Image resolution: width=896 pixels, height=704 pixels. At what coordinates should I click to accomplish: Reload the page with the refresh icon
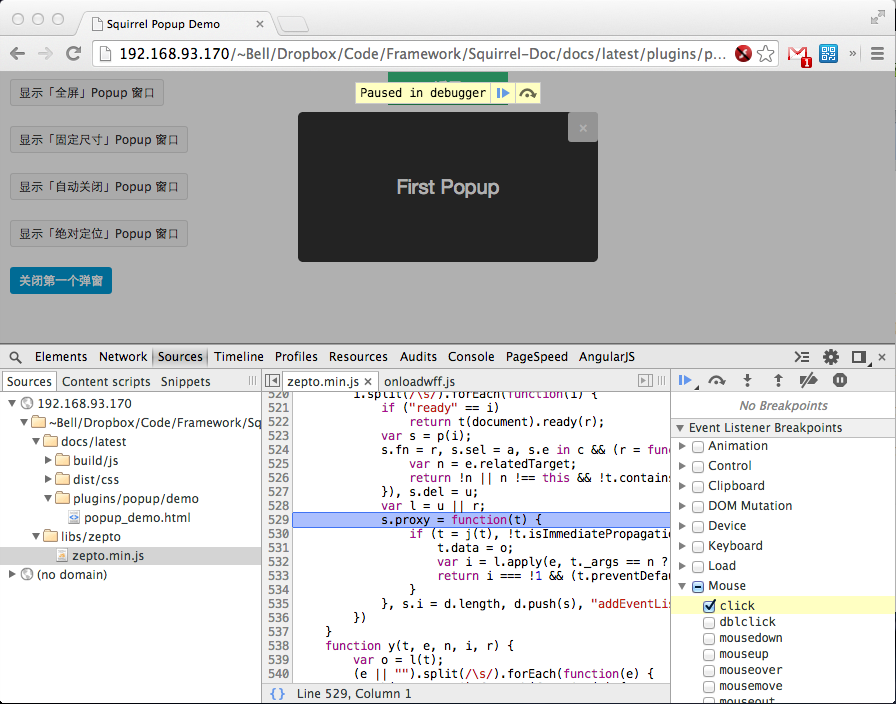click(73, 54)
